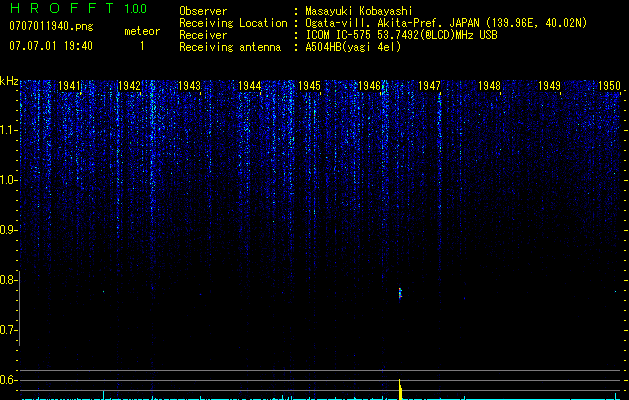
Task: Select the file name 0707011940.png
Action: coord(51,26)
